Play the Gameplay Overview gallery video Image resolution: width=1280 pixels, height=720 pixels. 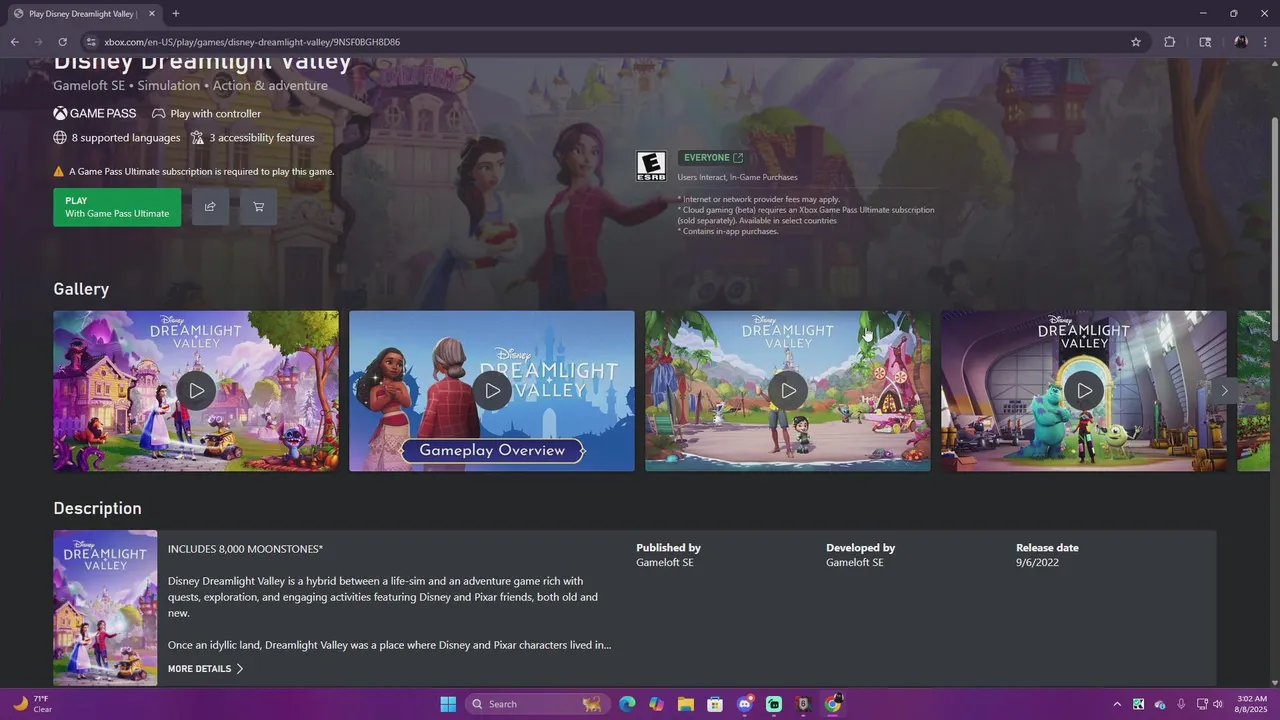[492, 391]
